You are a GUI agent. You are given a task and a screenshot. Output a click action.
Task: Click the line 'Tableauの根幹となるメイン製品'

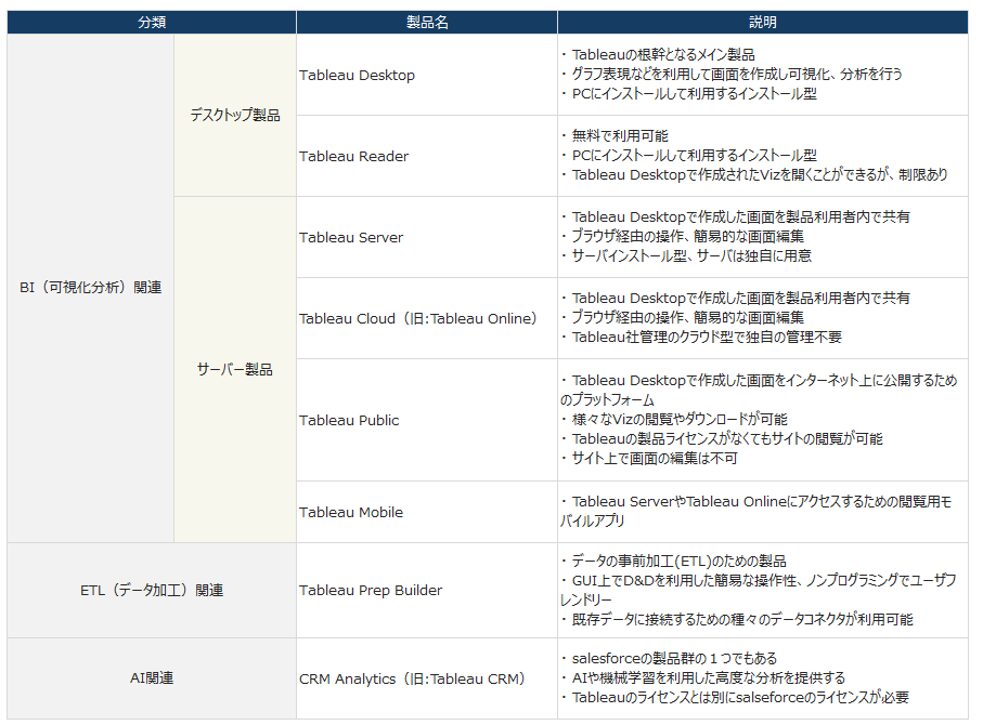(658, 55)
